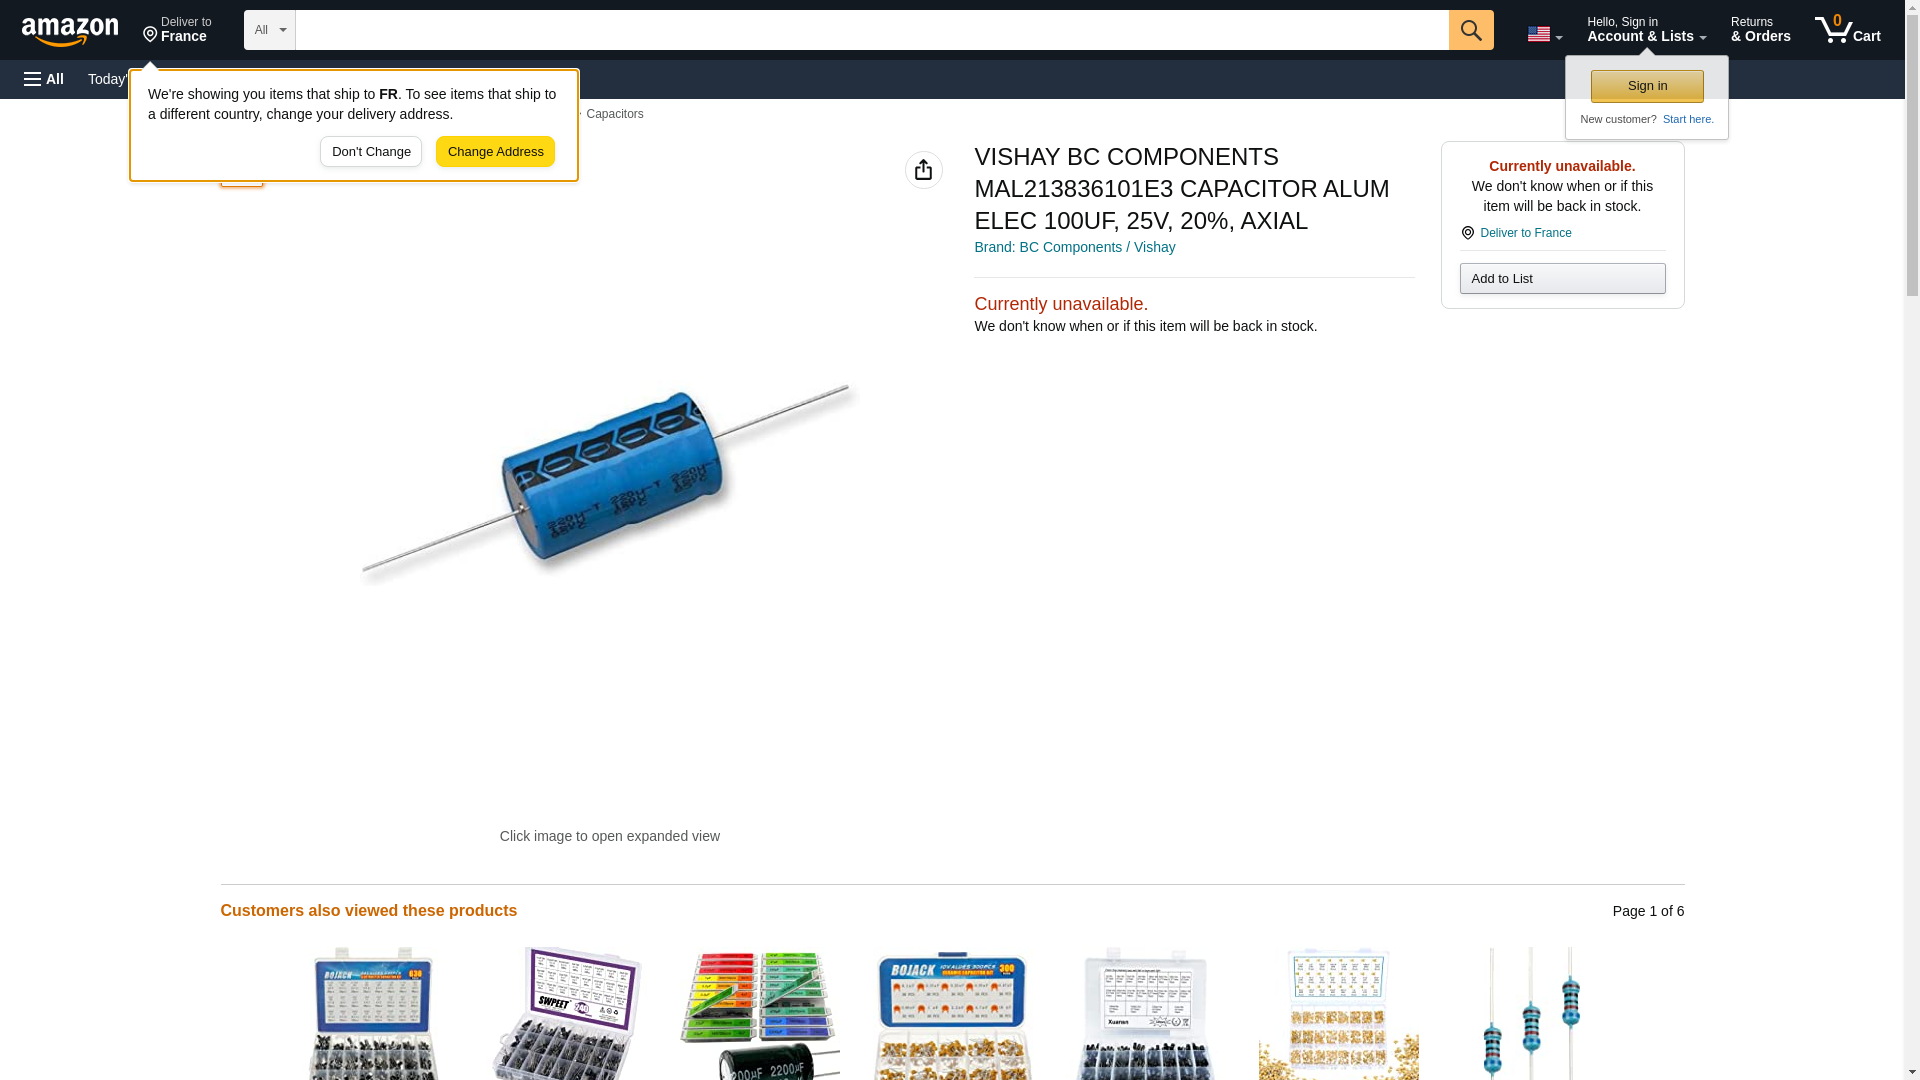
Task: Click the Sign in button
Action: tap(1647, 86)
